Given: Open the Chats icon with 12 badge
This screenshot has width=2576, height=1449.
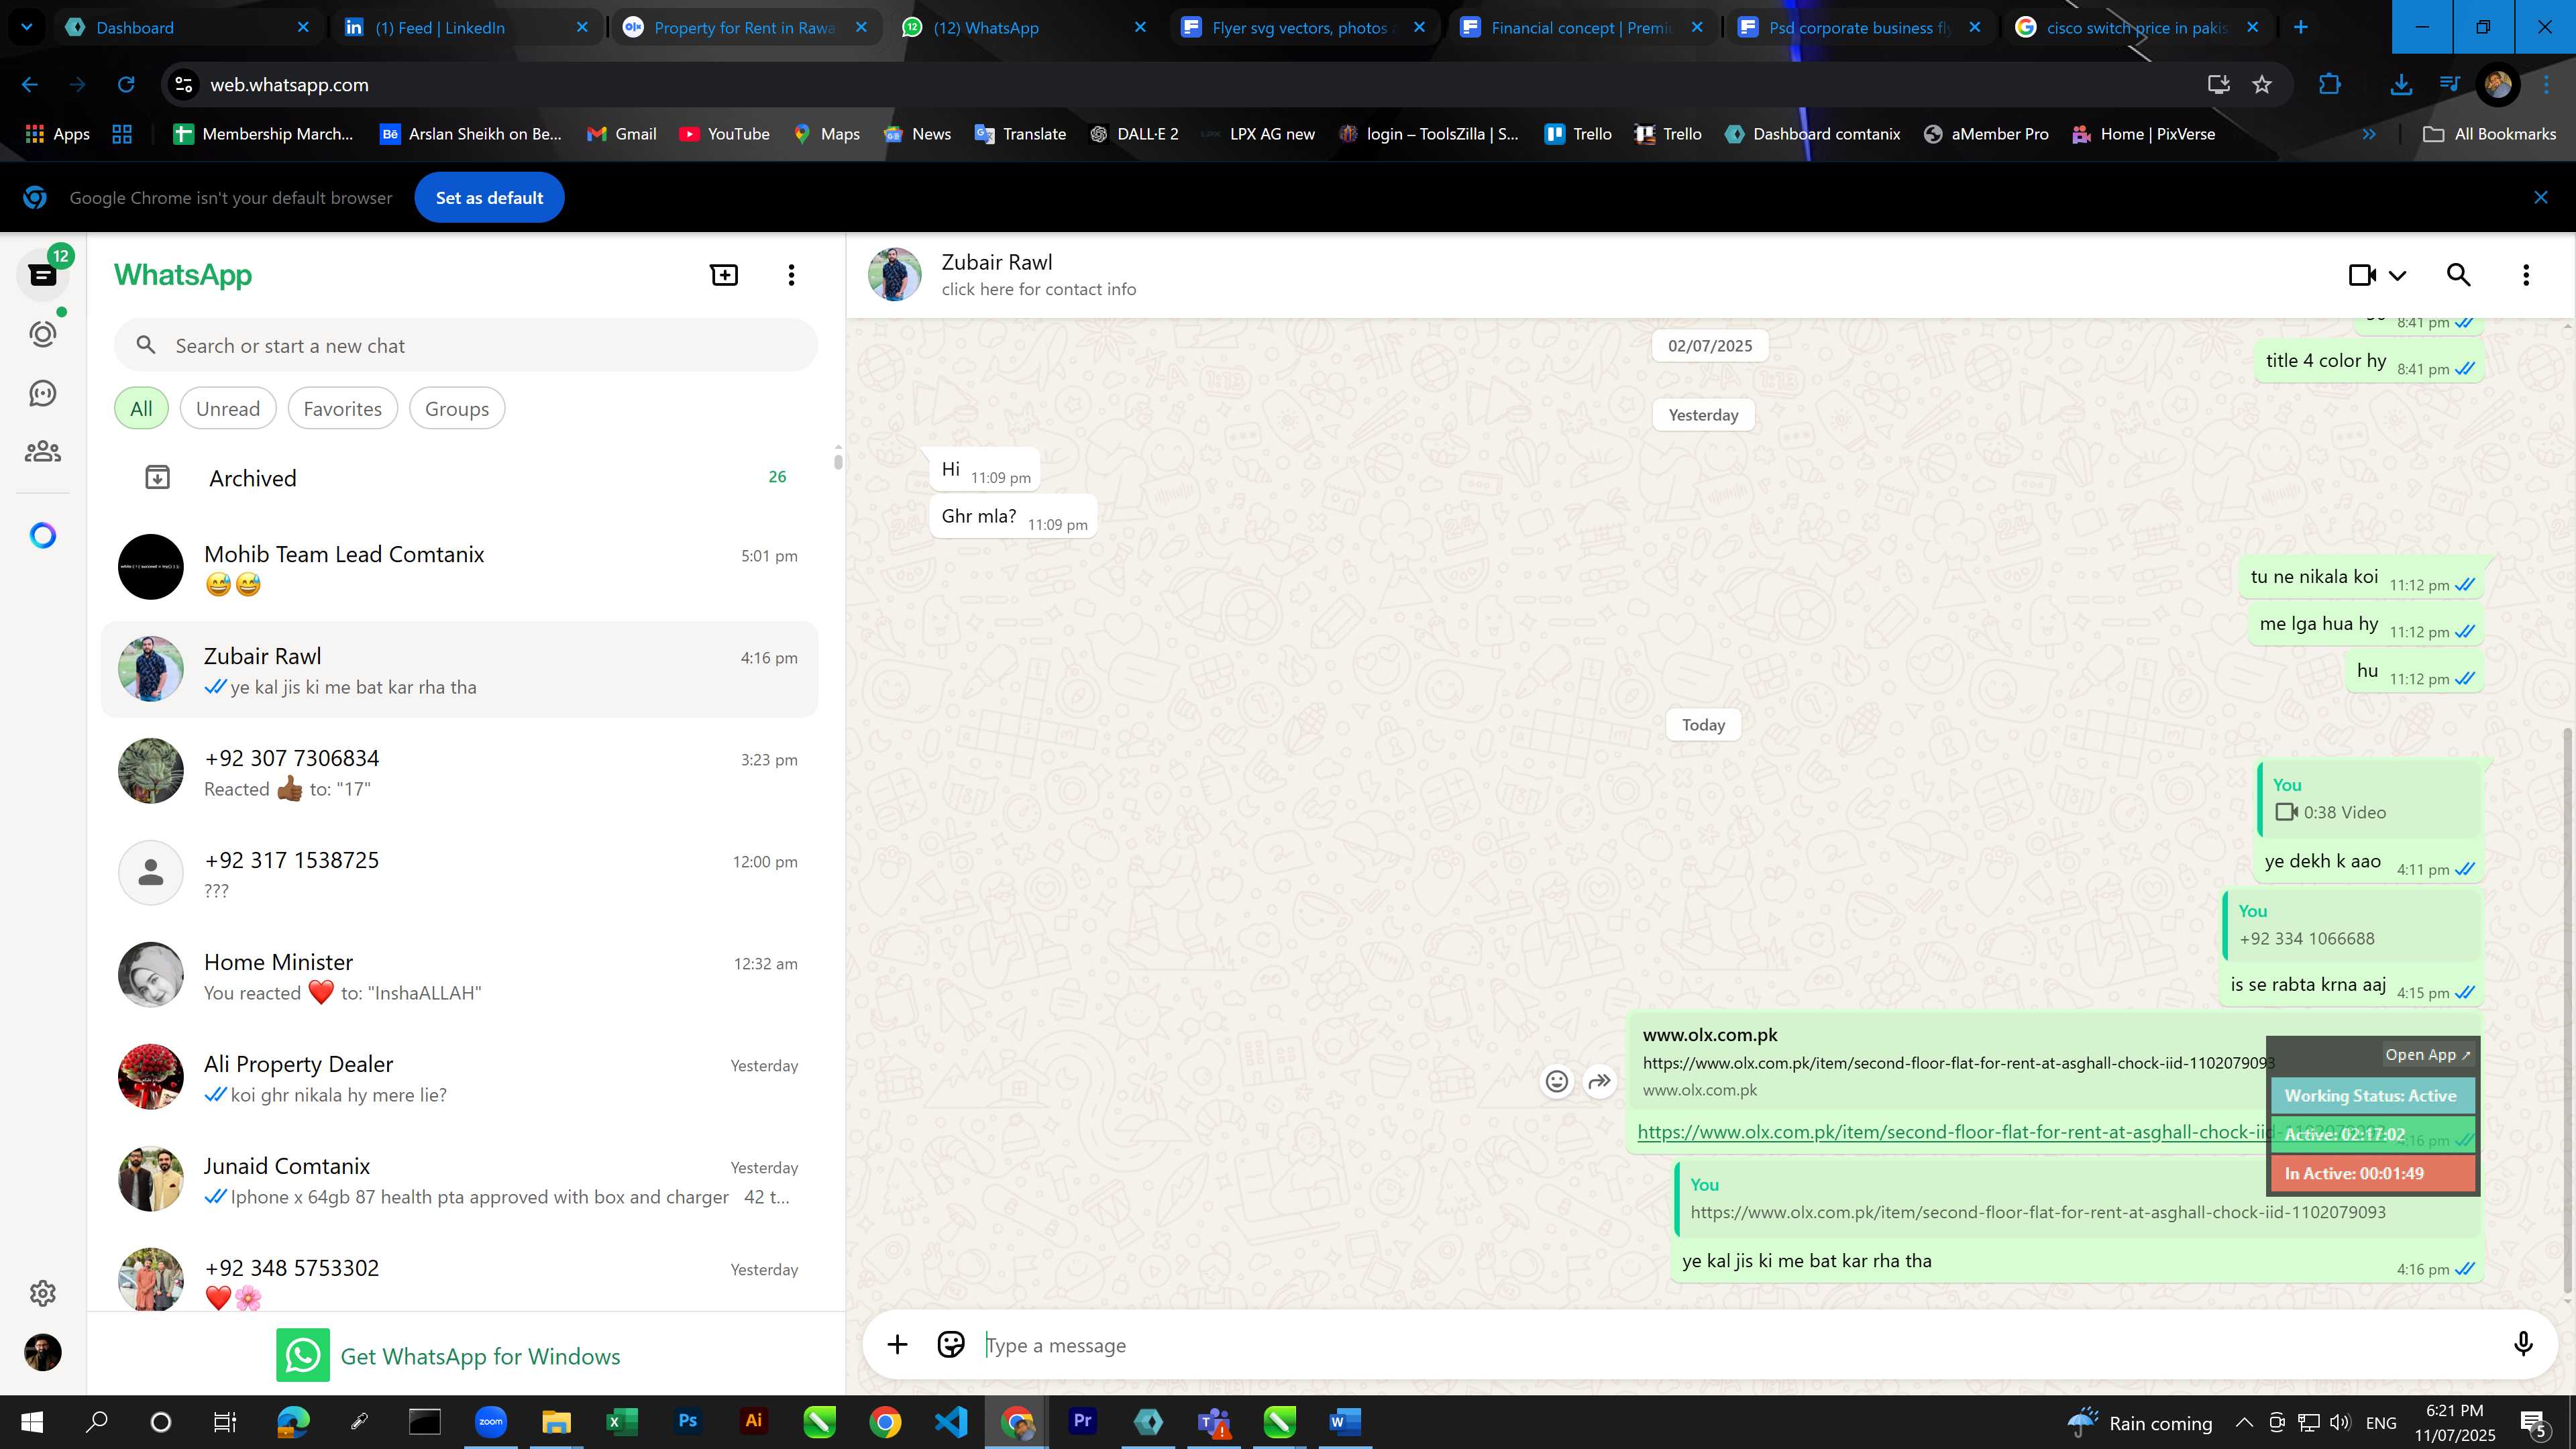Looking at the screenshot, I should (42, 275).
